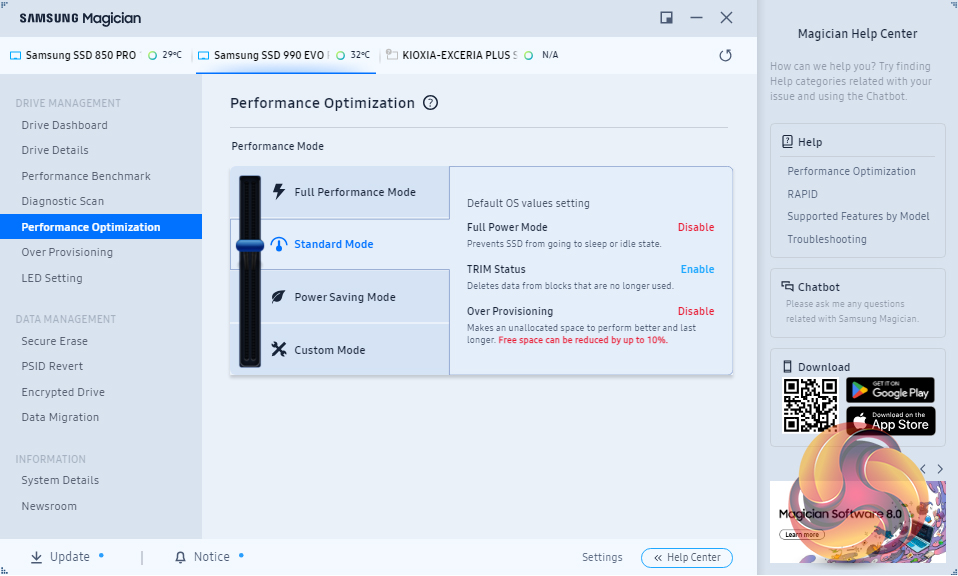This screenshot has height=576, width=958.
Task: Switch to Samsung SSD 850 PRO tab
Action: click(80, 55)
